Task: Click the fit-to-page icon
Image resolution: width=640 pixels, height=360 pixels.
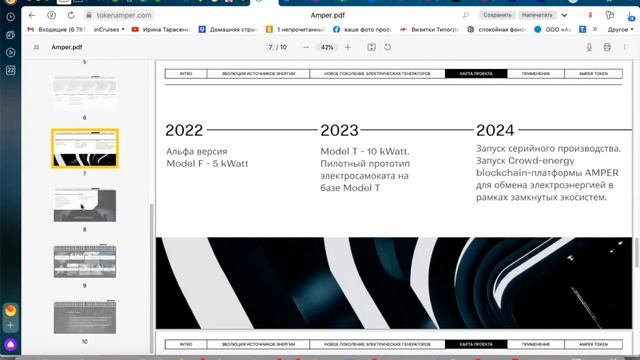Action: (371, 47)
